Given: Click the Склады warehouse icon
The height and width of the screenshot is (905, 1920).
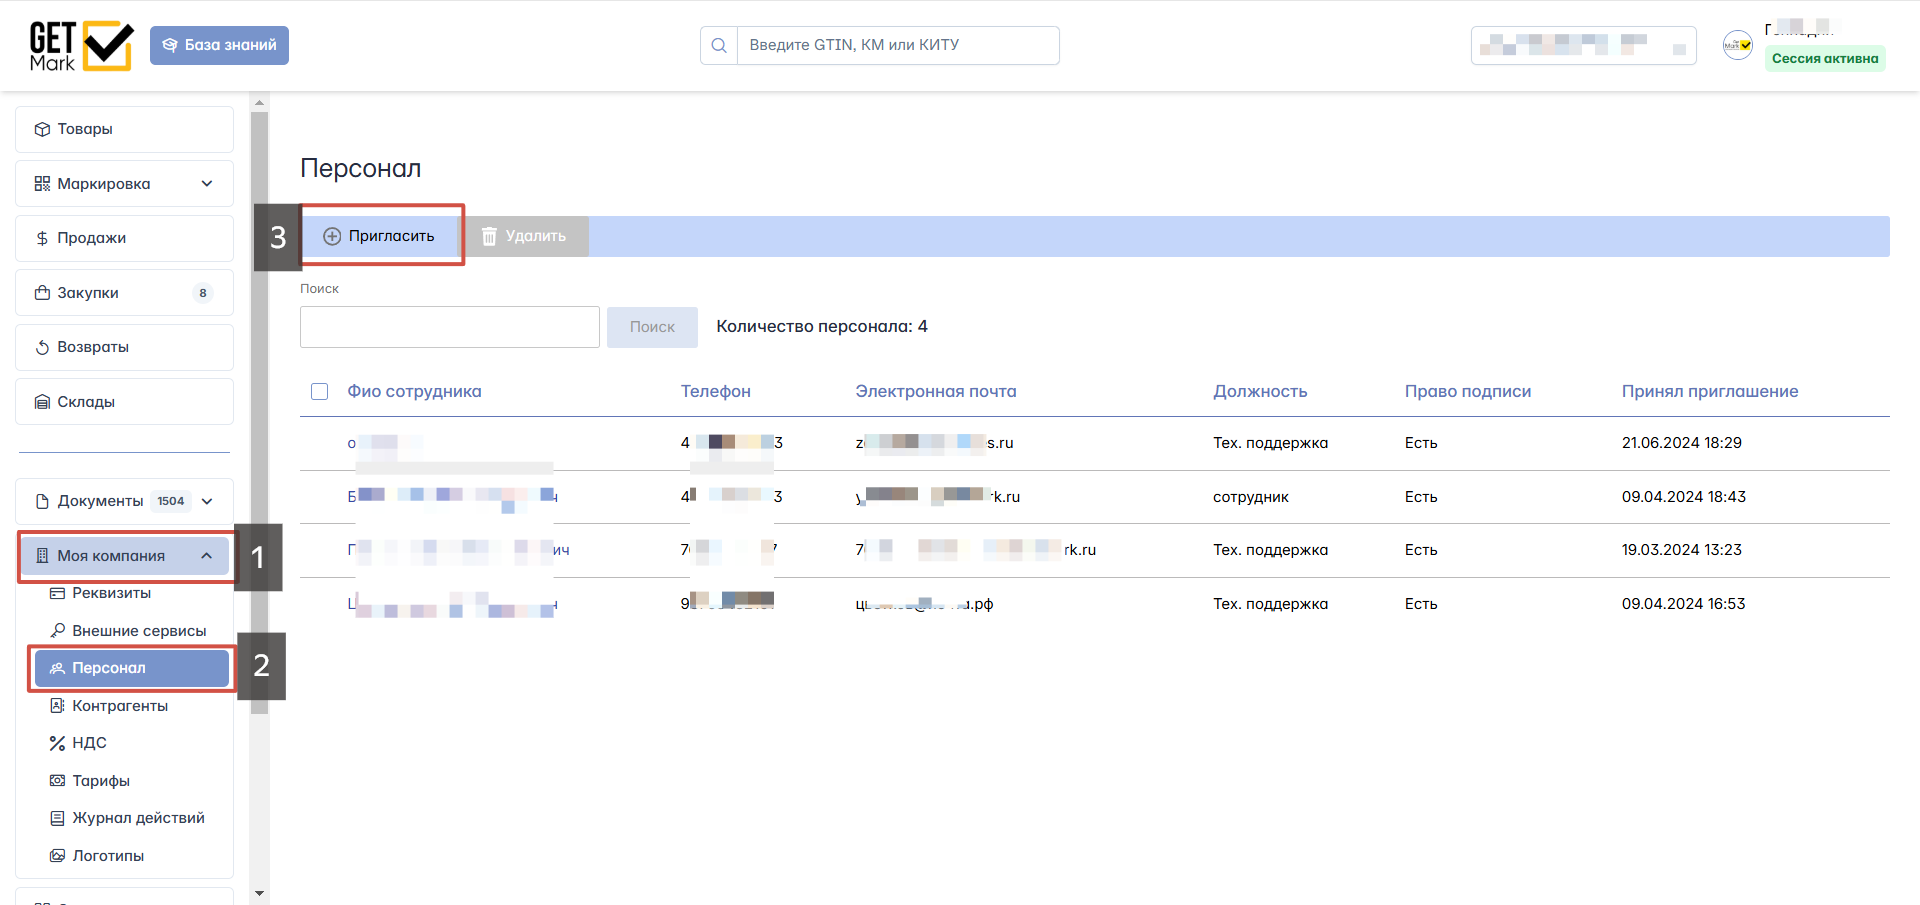Looking at the screenshot, I should [42, 402].
